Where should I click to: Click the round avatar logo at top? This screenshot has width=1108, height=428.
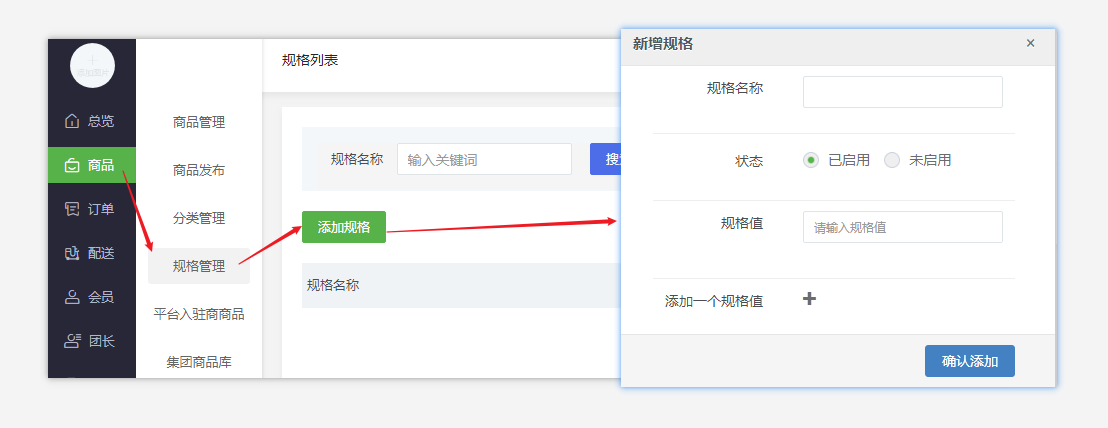pos(92,66)
